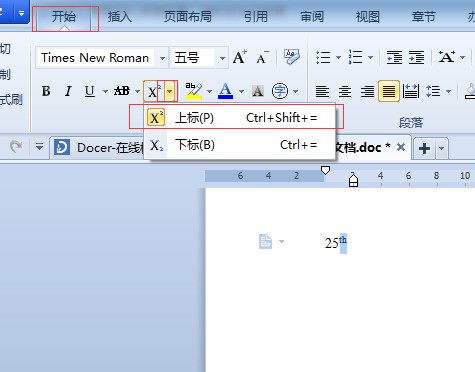The image size is (475, 372).
Task: Apply text highlight color
Action: point(194,91)
